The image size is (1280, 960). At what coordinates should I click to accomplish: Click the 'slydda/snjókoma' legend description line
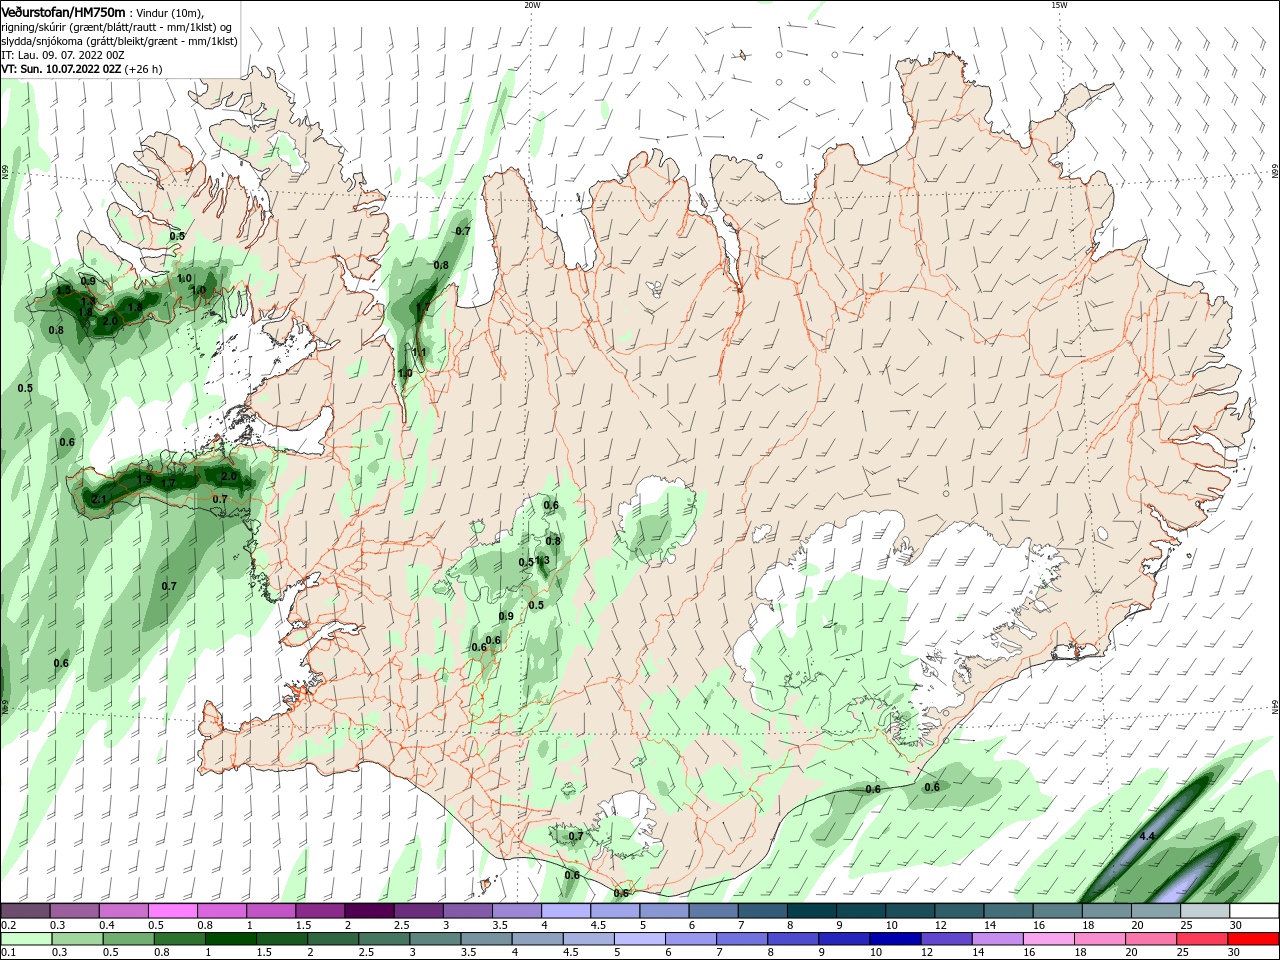[x=119, y=41]
